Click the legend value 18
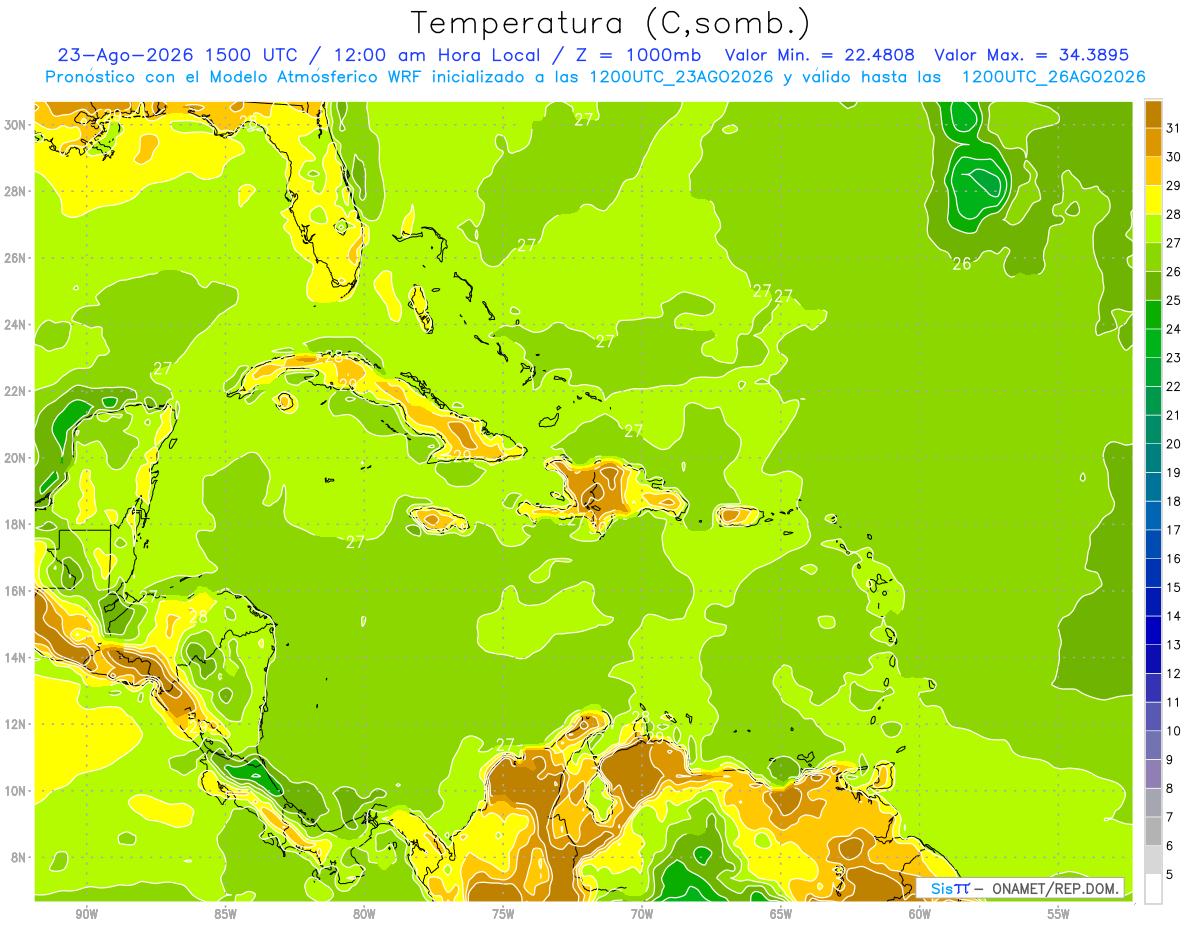The height and width of the screenshot is (927, 1200). click(1174, 501)
